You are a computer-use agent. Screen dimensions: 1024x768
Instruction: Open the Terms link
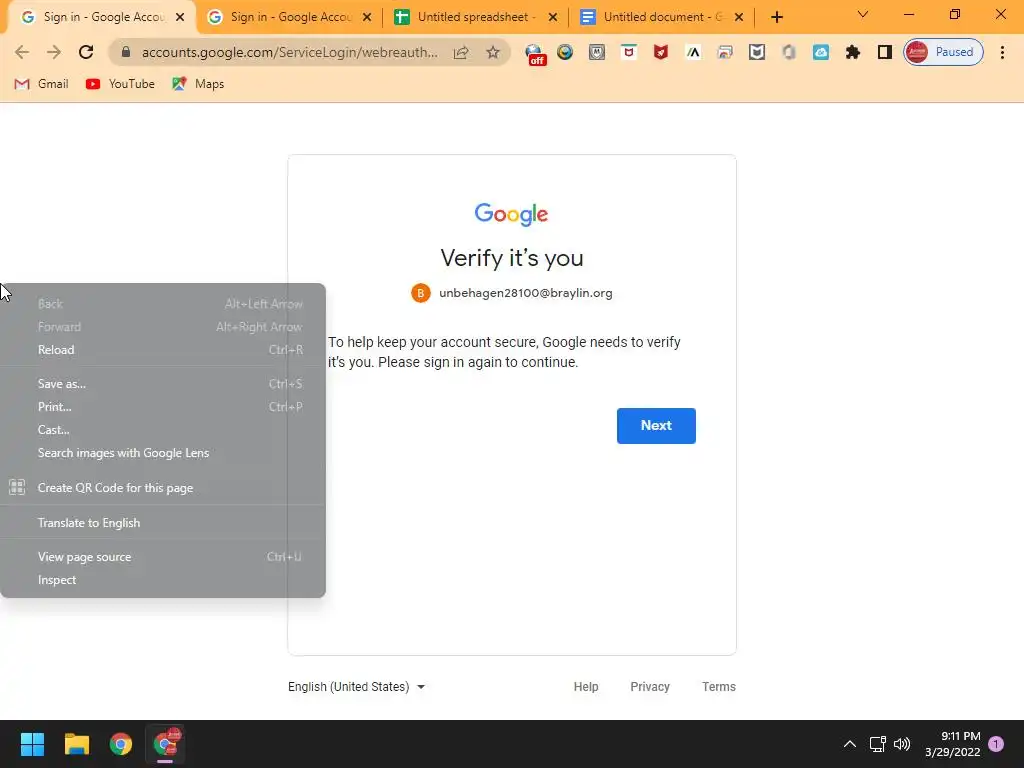[x=718, y=687]
